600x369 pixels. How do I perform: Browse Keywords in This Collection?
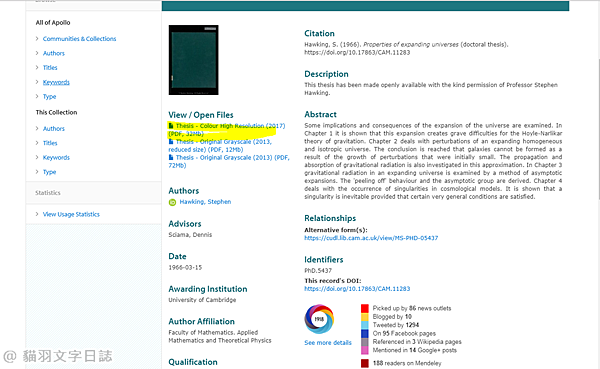point(56,158)
